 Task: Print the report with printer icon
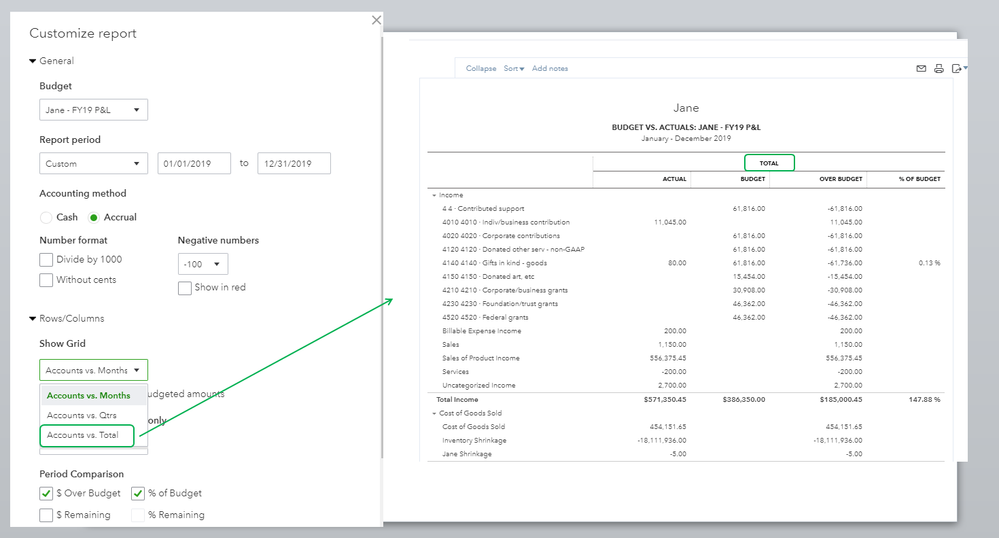click(x=938, y=68)
